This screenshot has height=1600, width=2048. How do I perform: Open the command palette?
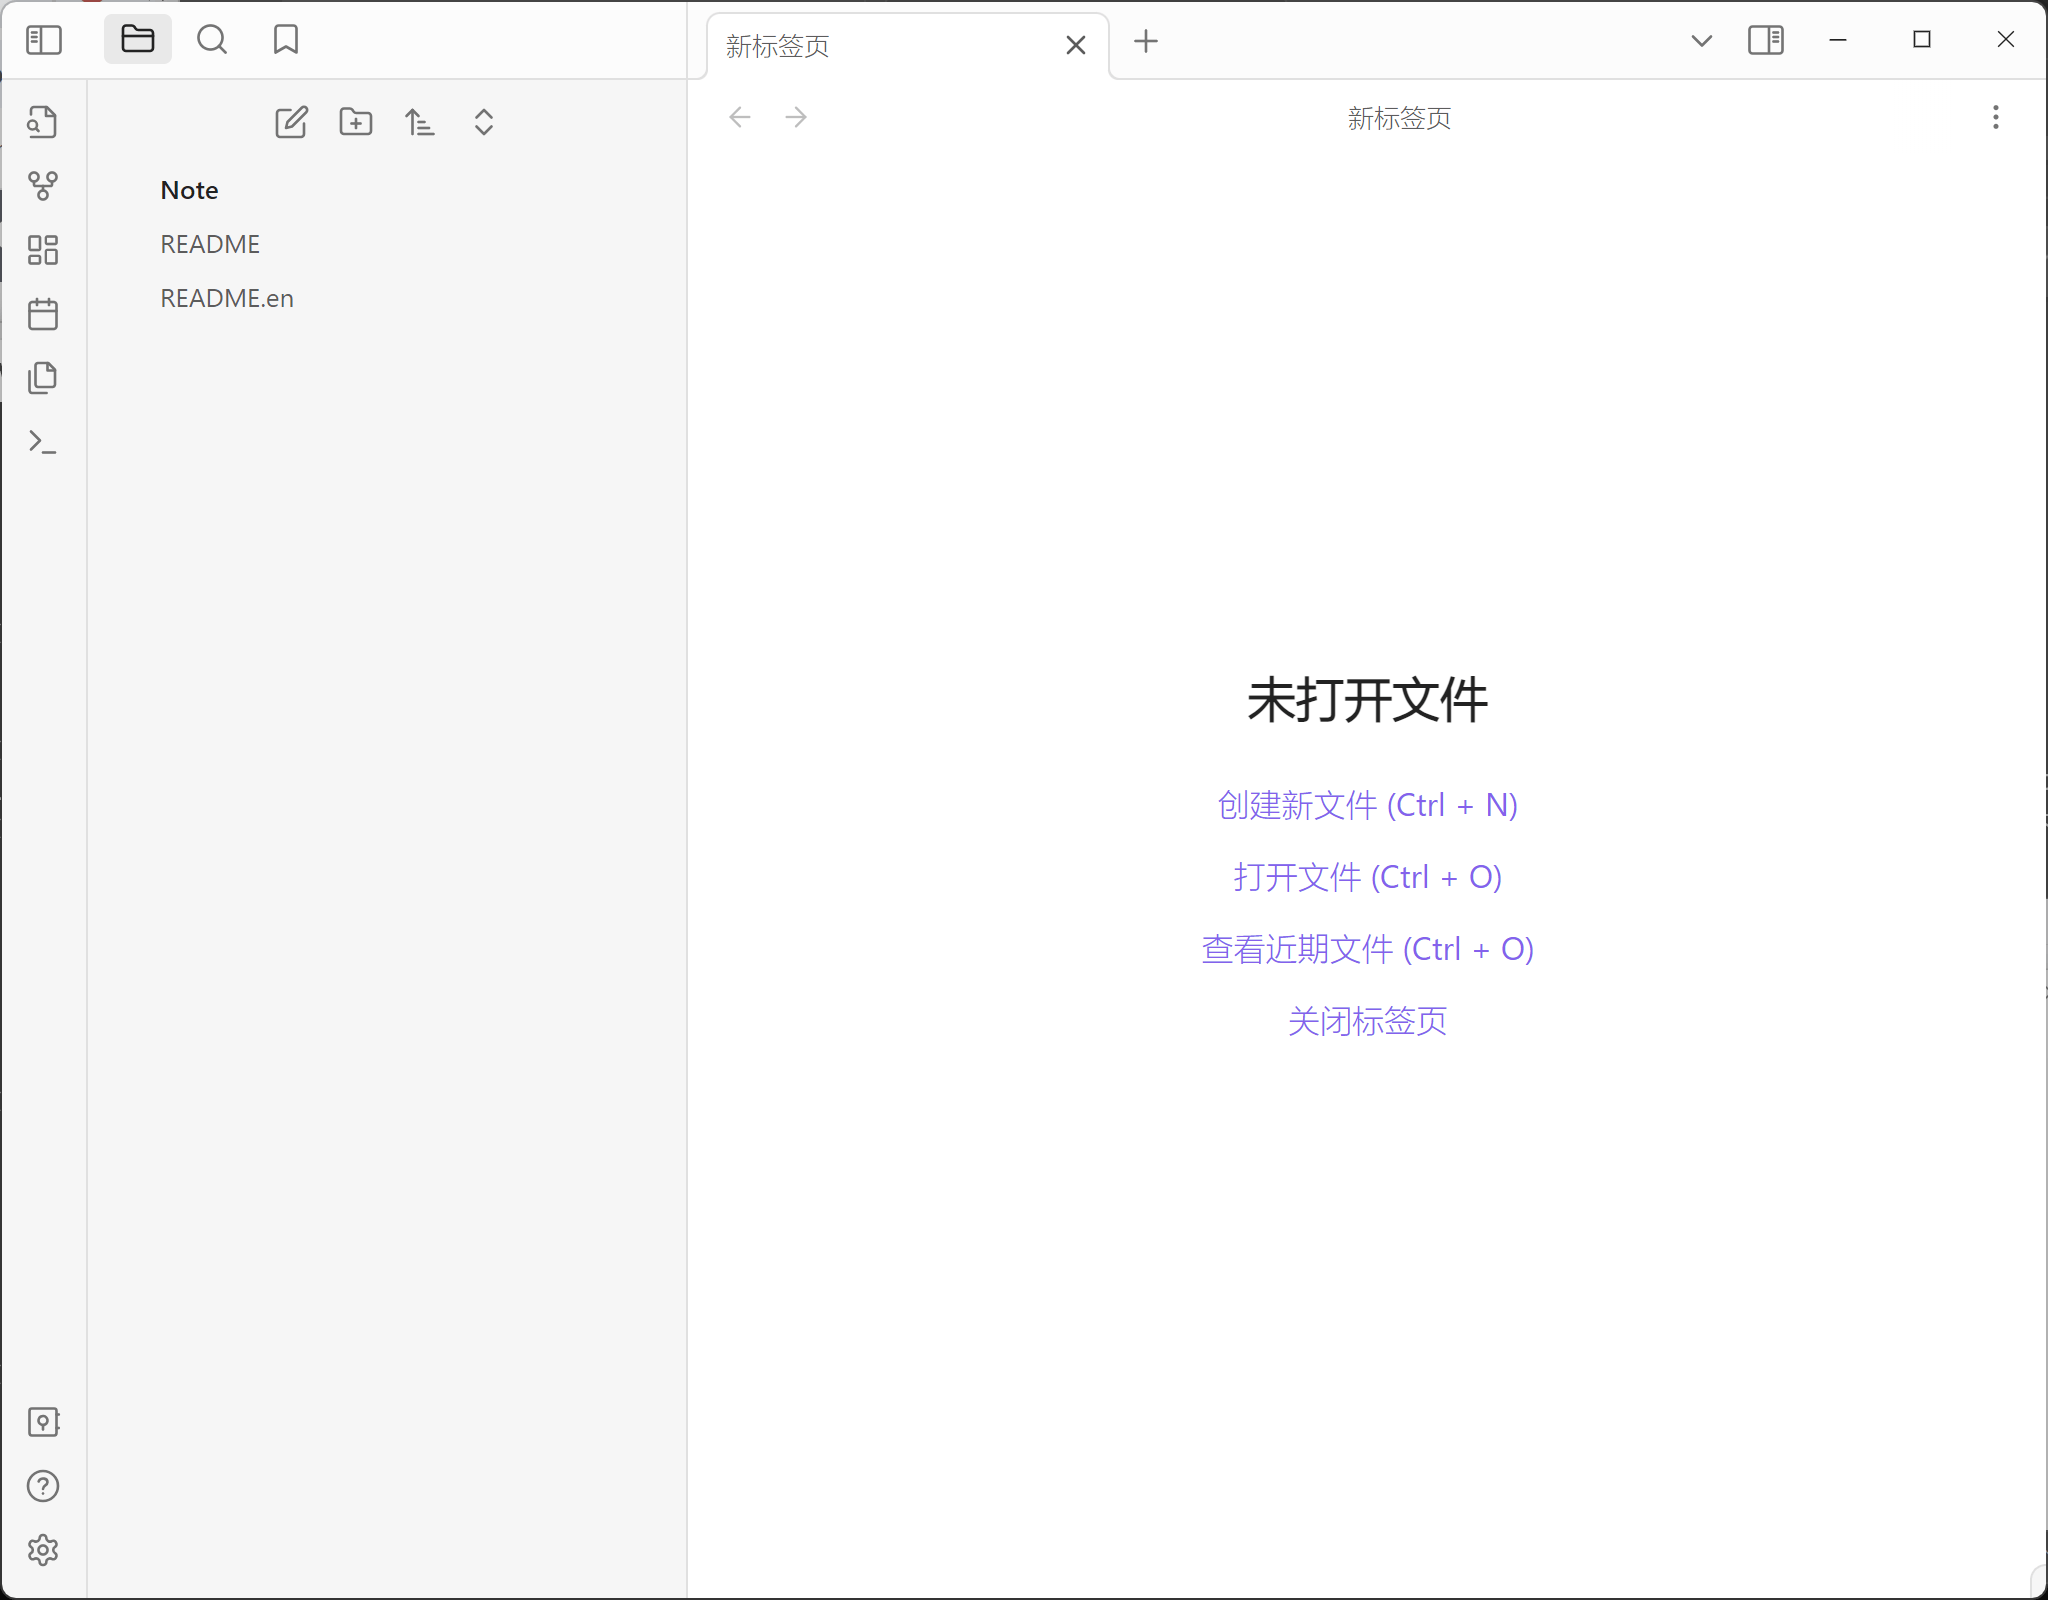(42, 442)
